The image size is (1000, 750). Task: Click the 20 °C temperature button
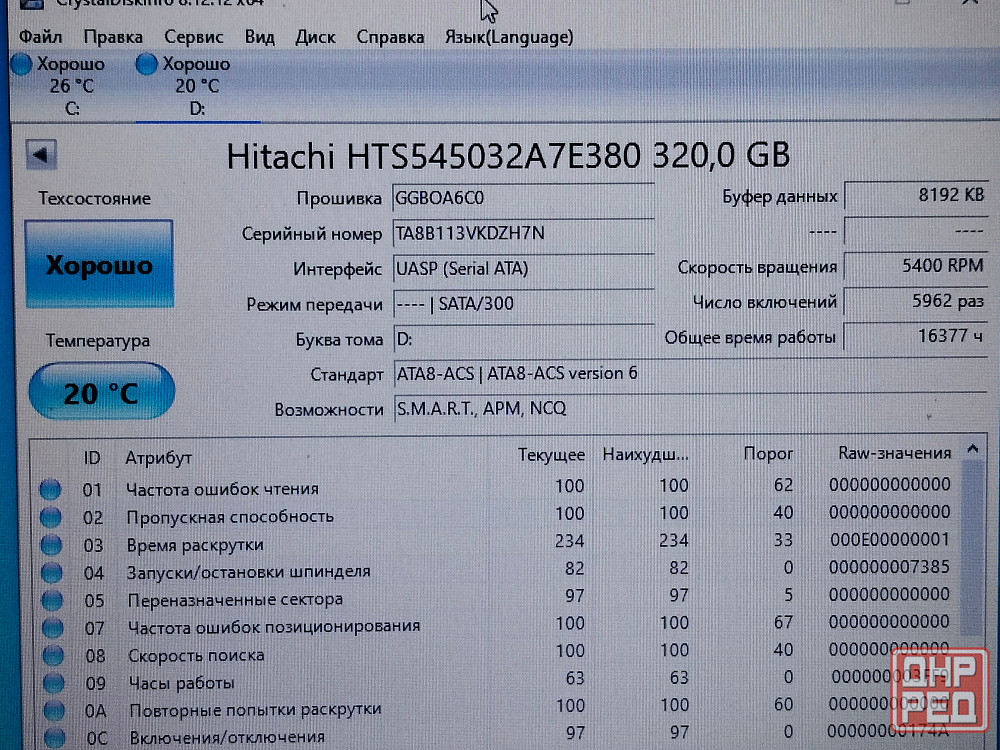[x=101, y=392]
